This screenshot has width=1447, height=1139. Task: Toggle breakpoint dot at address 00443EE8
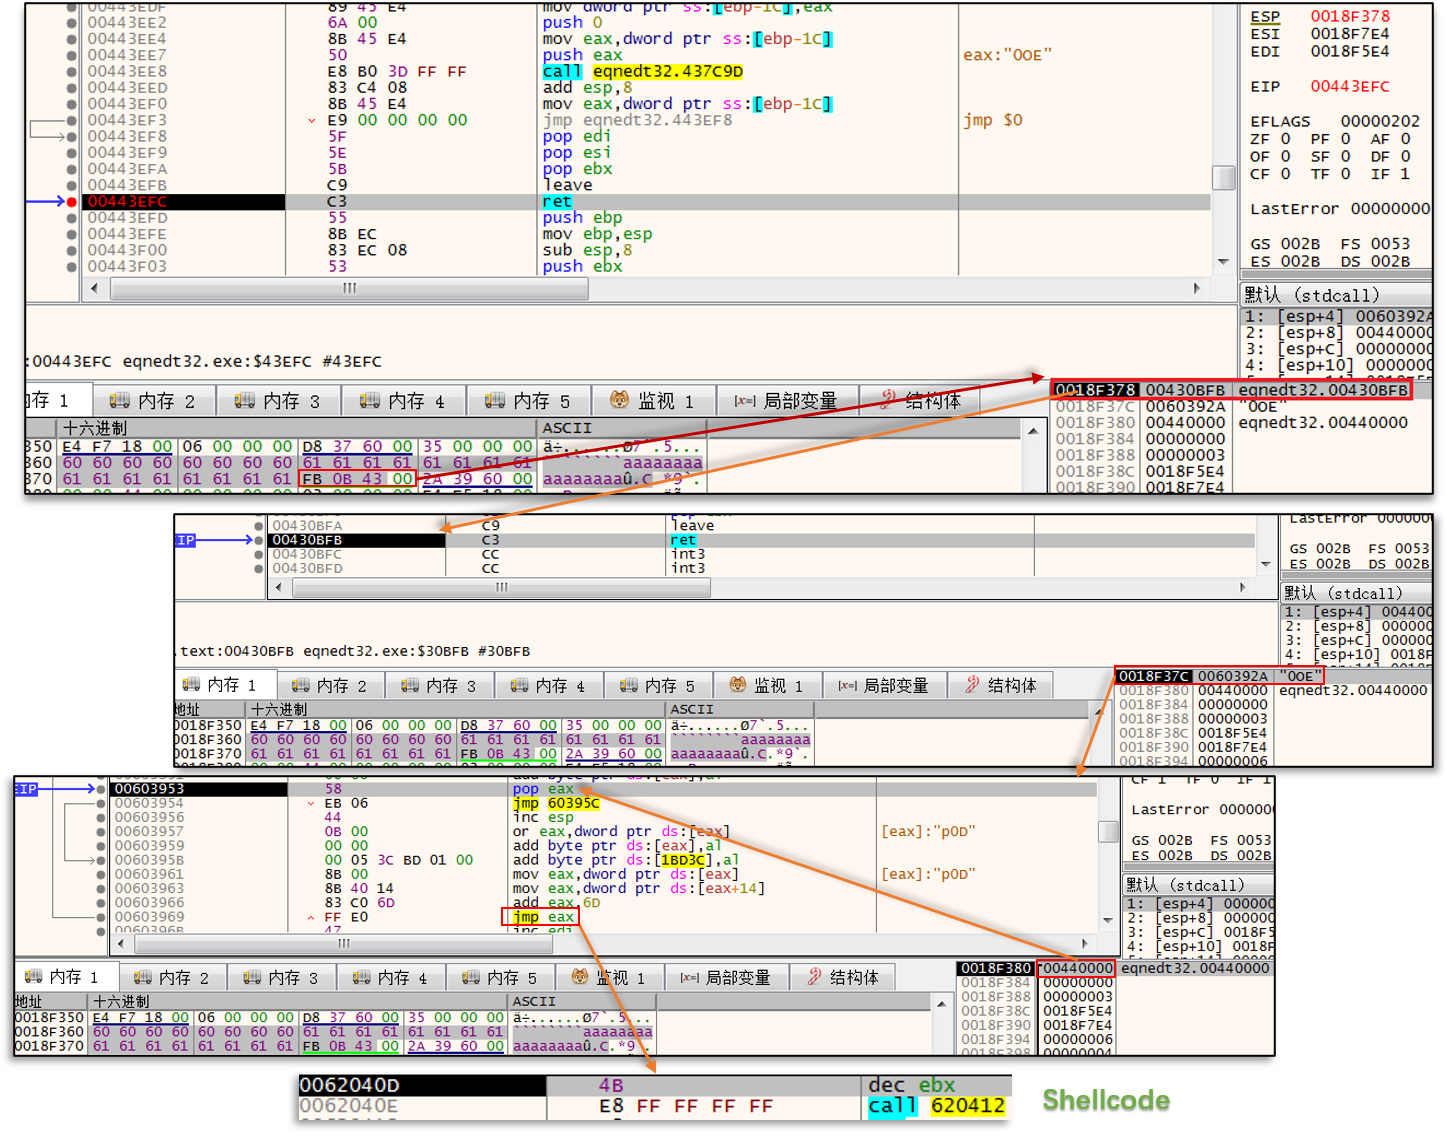pyautogui.click(x=71, y=71)
